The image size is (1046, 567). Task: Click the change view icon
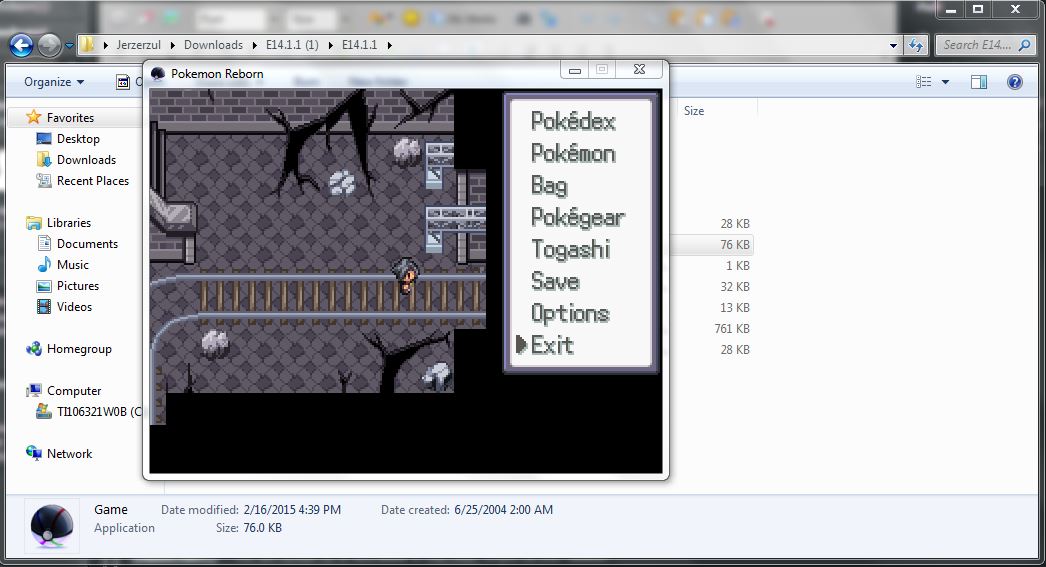click(924, 82)
